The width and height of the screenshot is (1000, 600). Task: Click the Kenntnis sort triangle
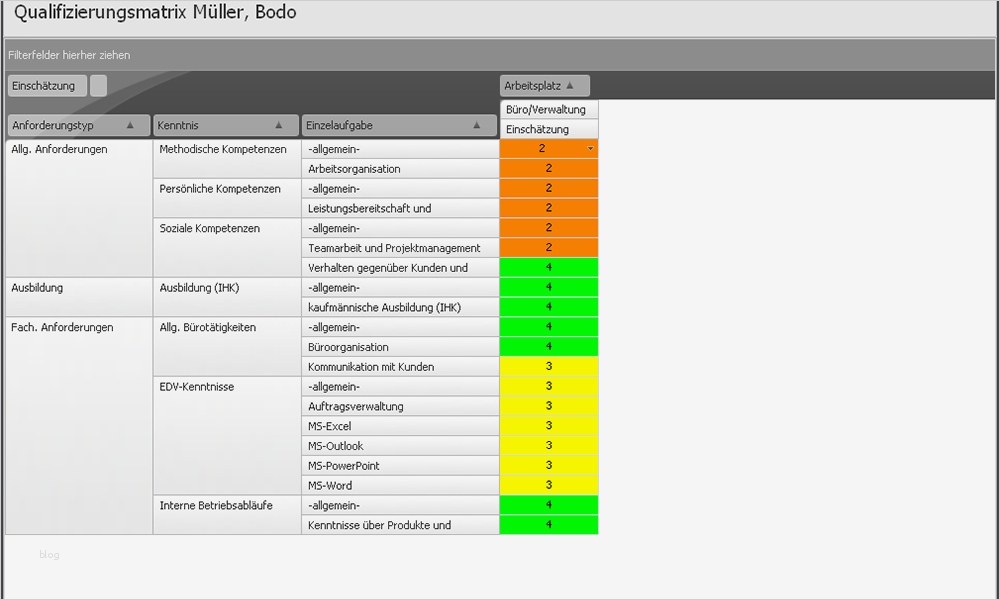[x=279, y=125]
